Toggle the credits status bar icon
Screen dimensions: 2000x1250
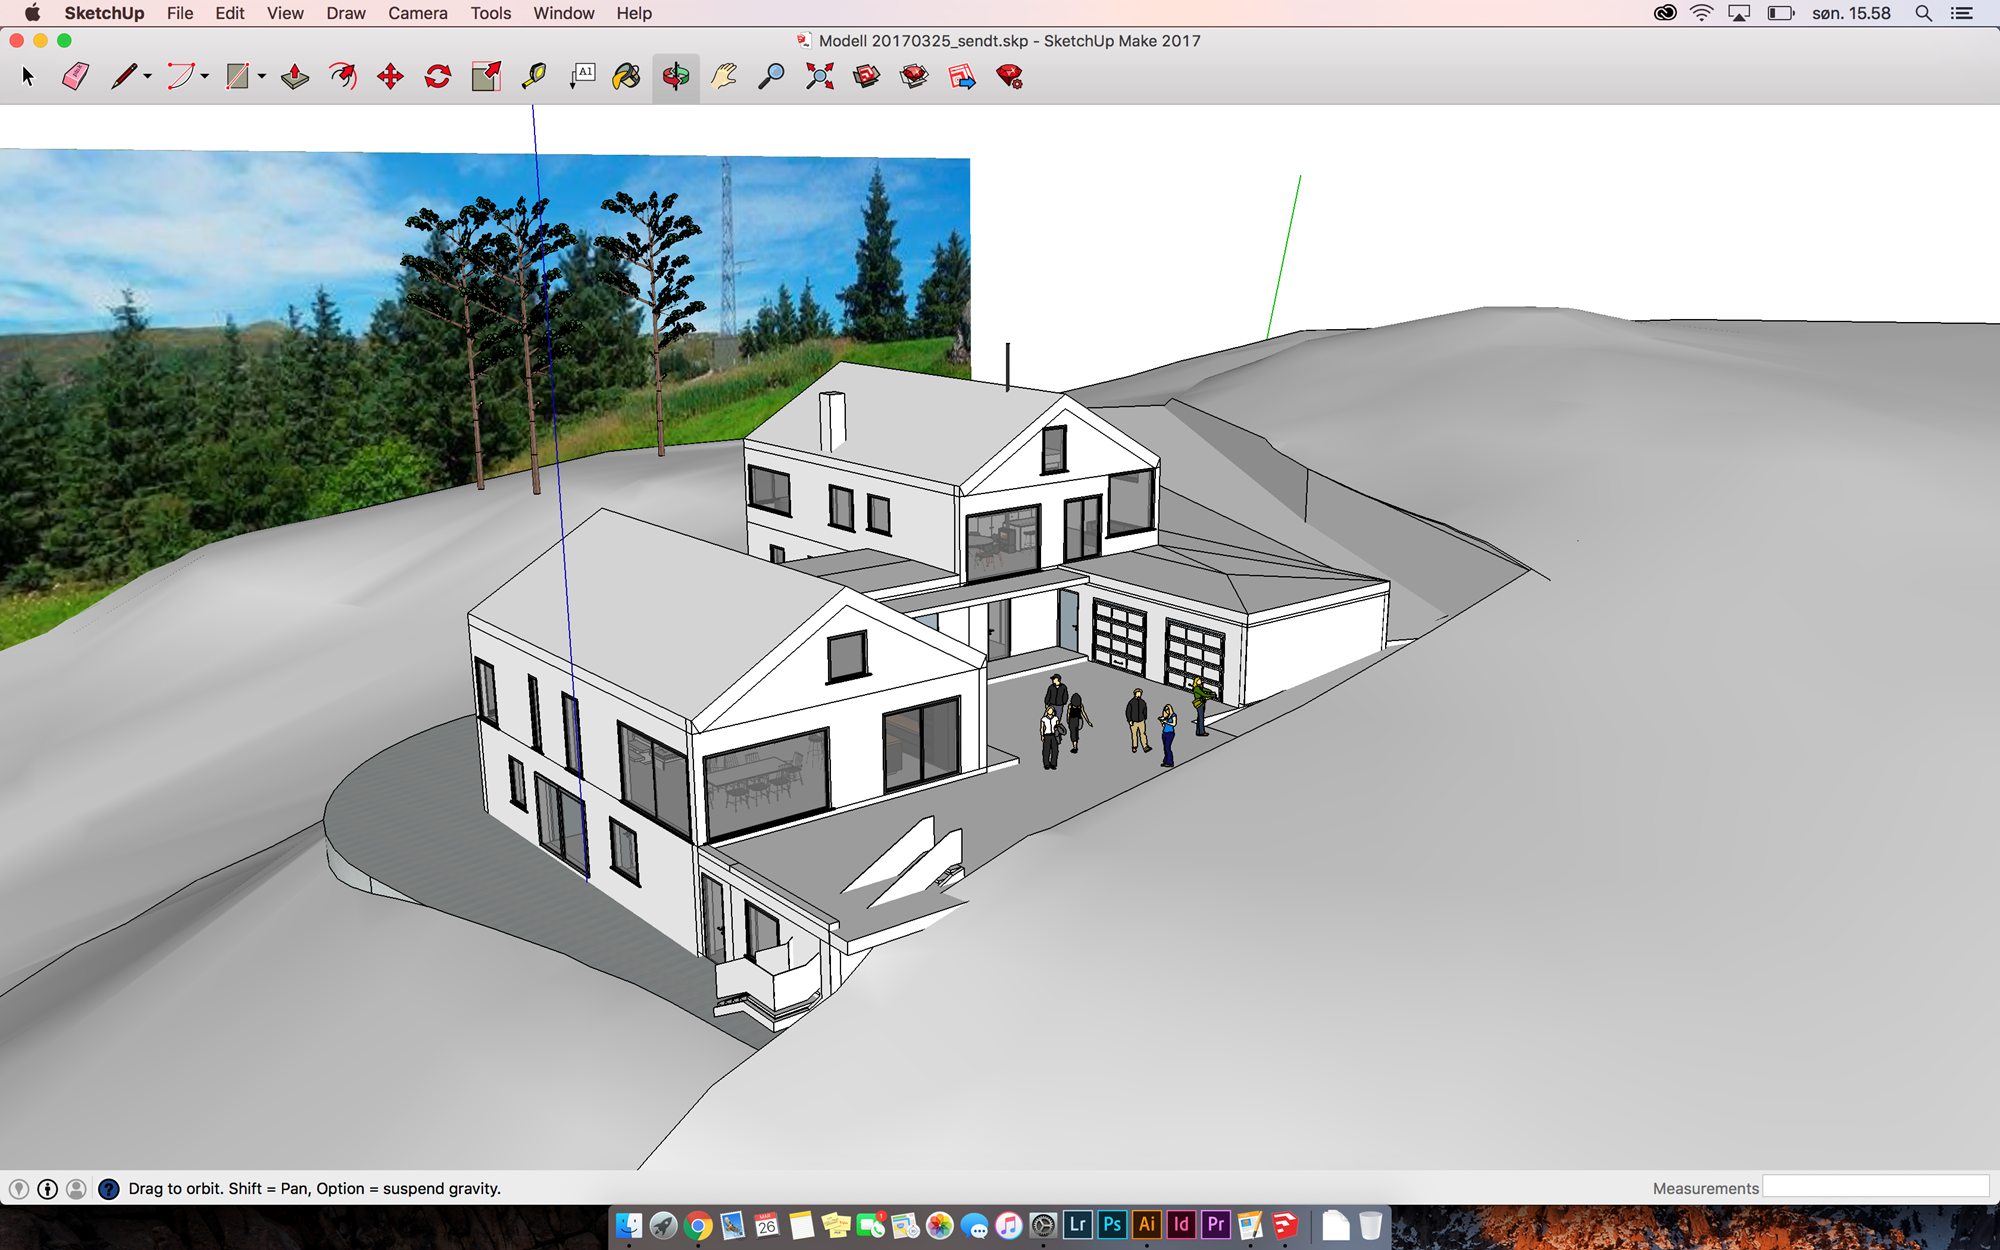tap(47, 1188)
